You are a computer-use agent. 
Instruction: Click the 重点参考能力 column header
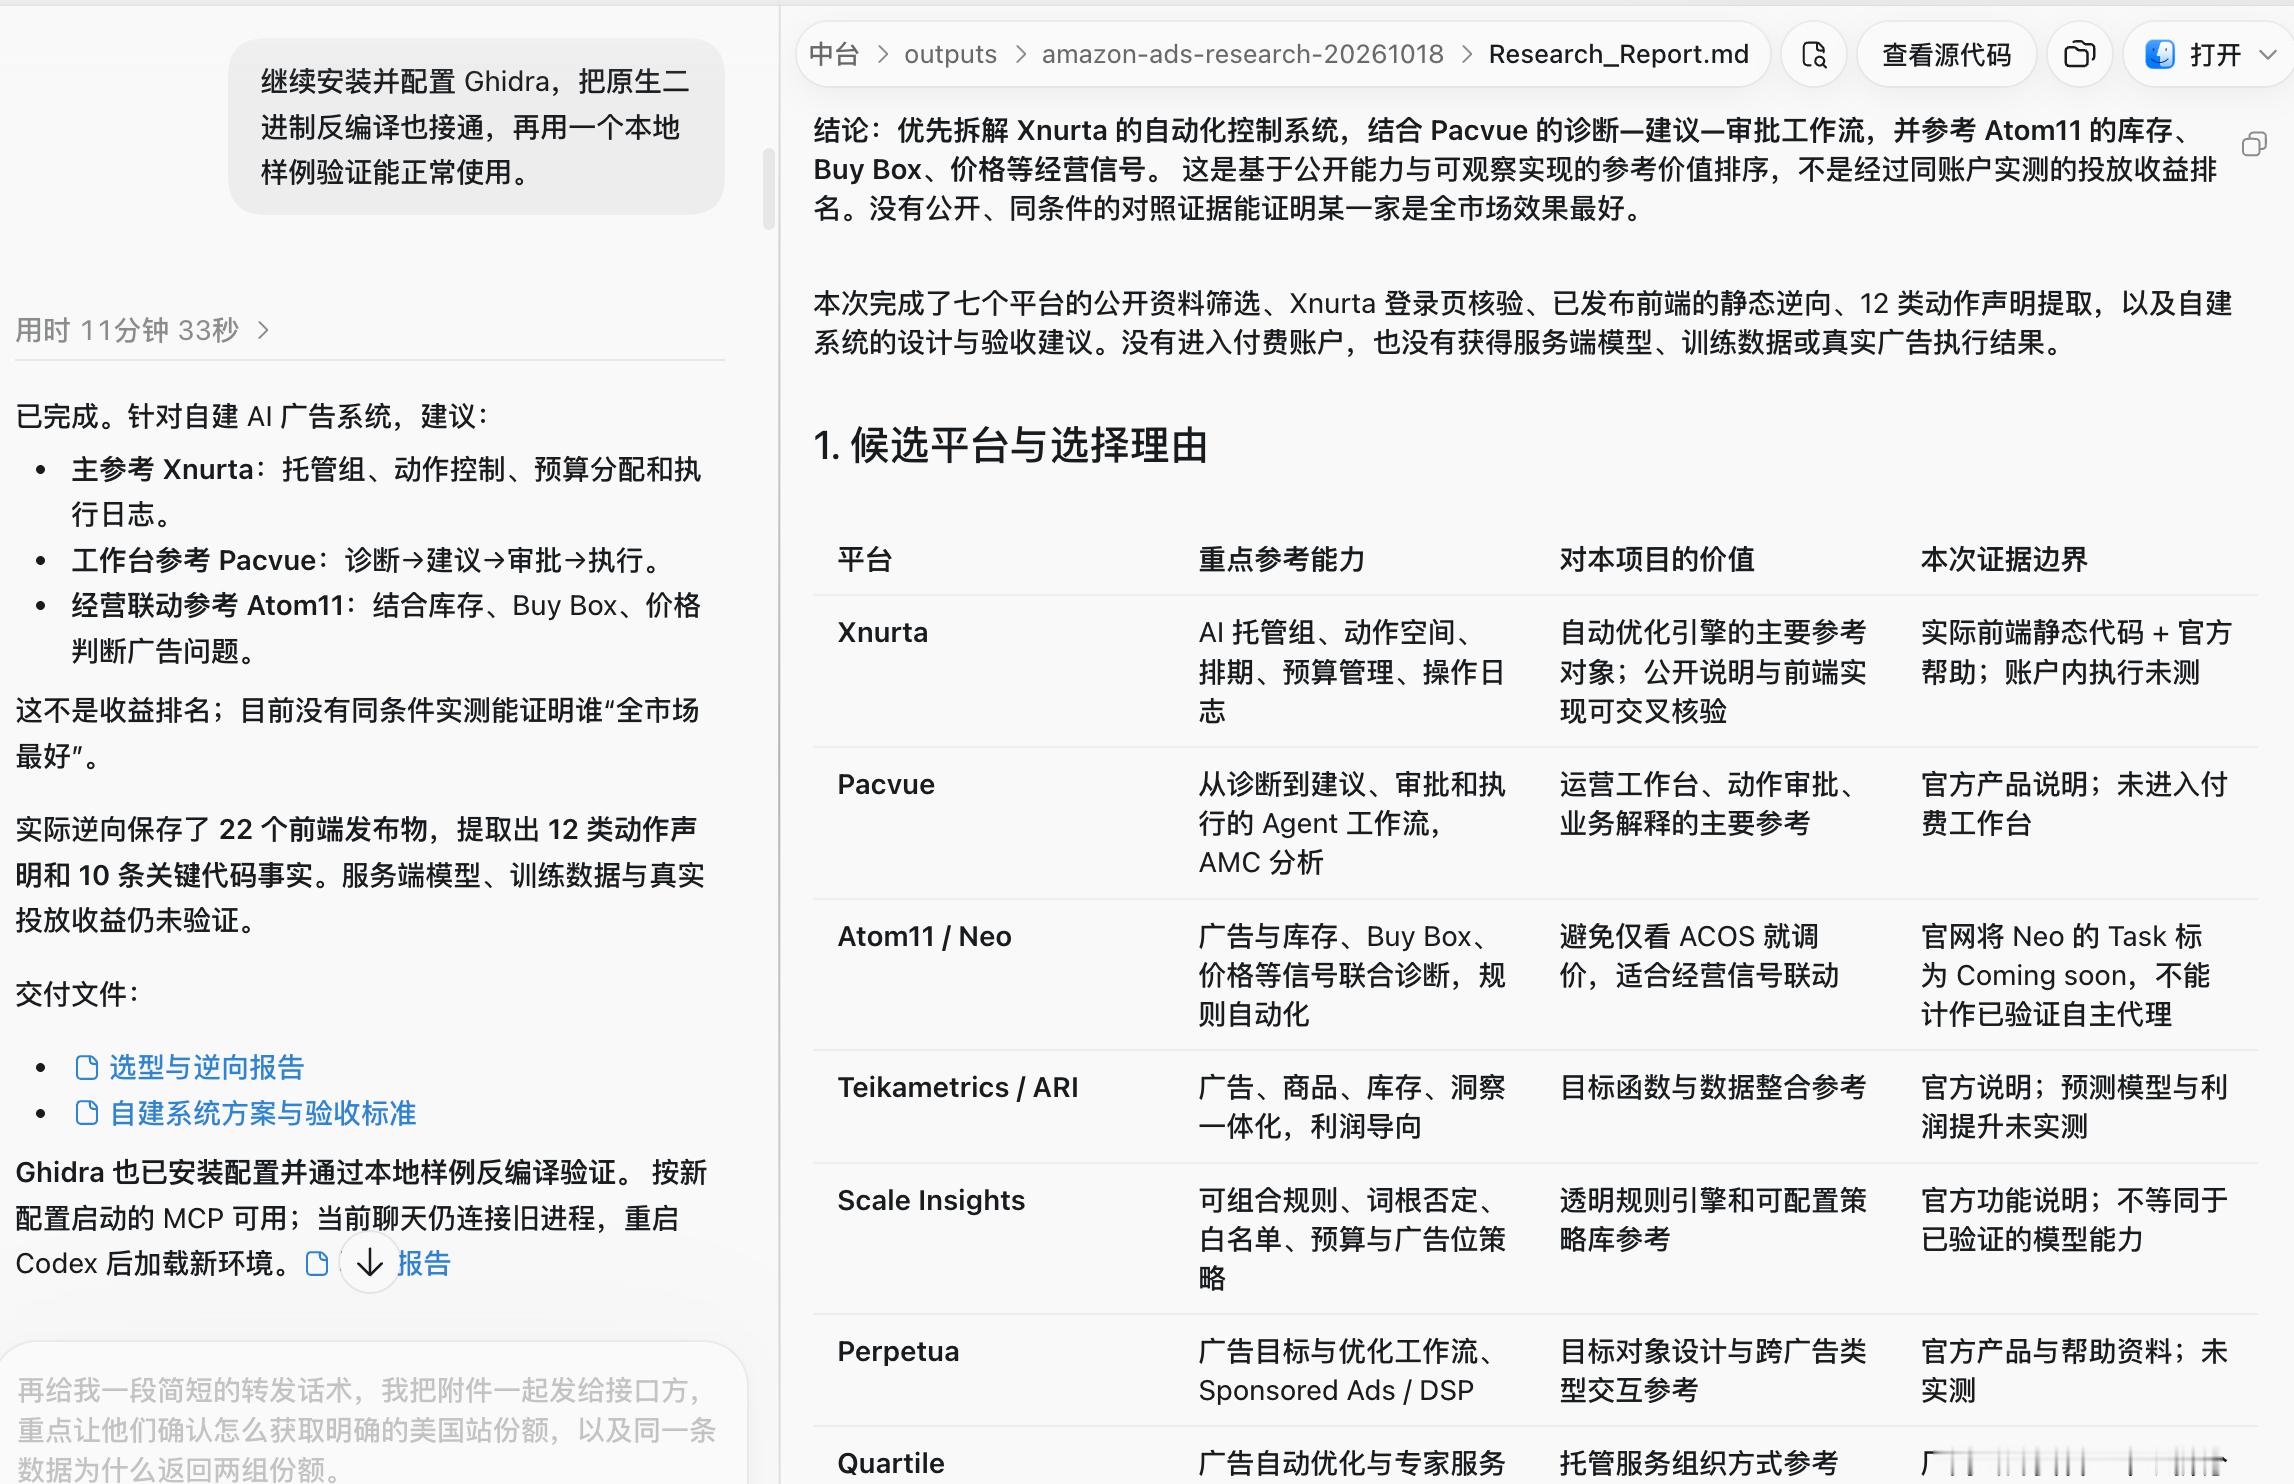pos(1281,560)
